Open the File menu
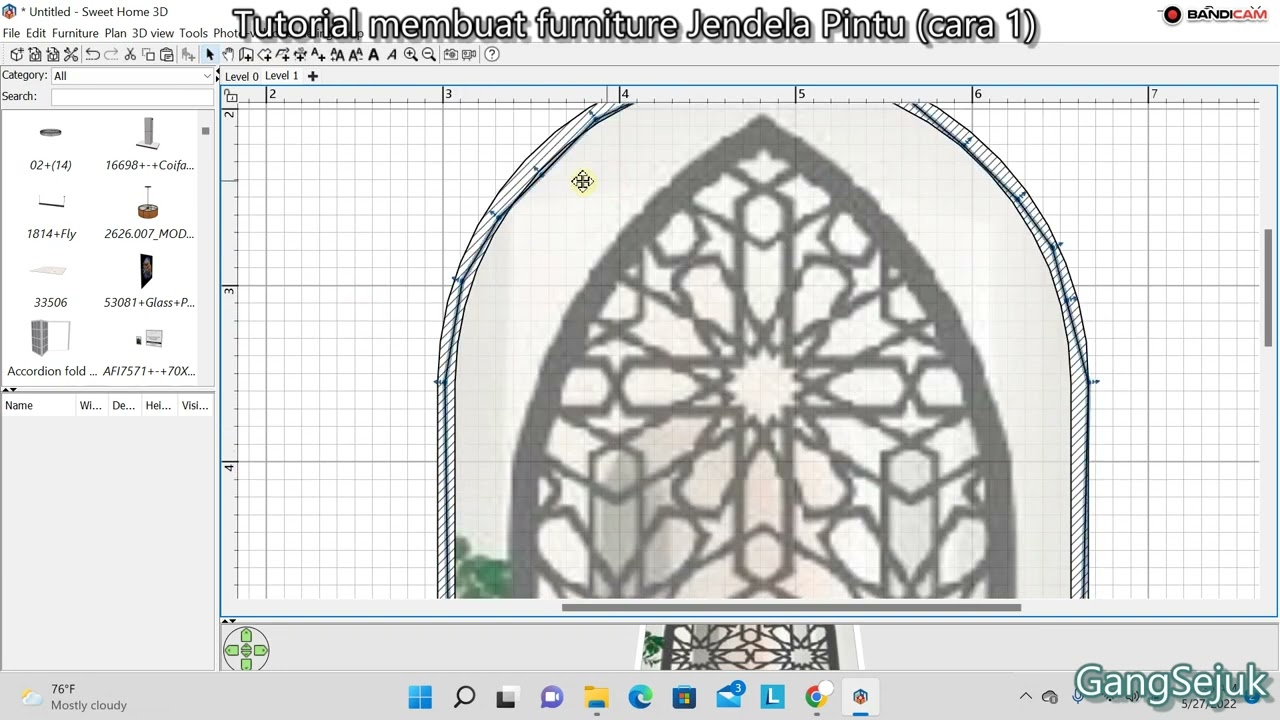The height and width of the screenshot is (720, 1280). click(x=11, y=33)
